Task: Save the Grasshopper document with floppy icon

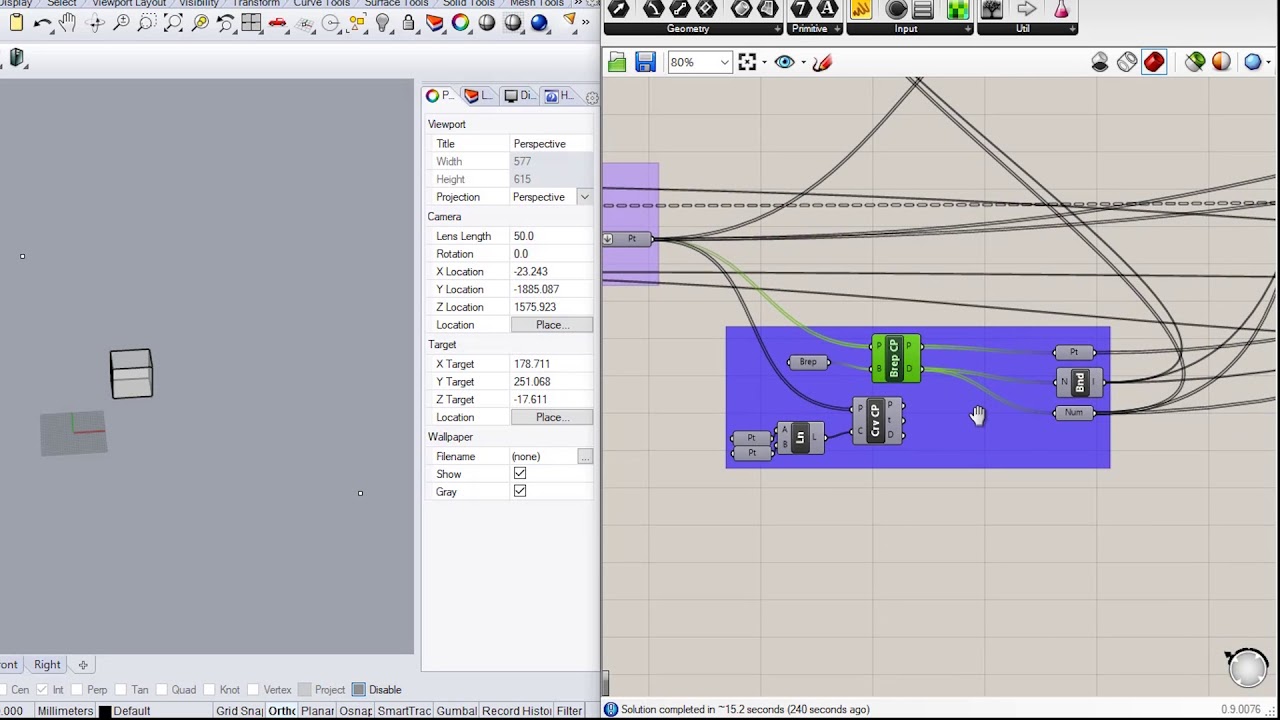Action: tap(645, 62)
